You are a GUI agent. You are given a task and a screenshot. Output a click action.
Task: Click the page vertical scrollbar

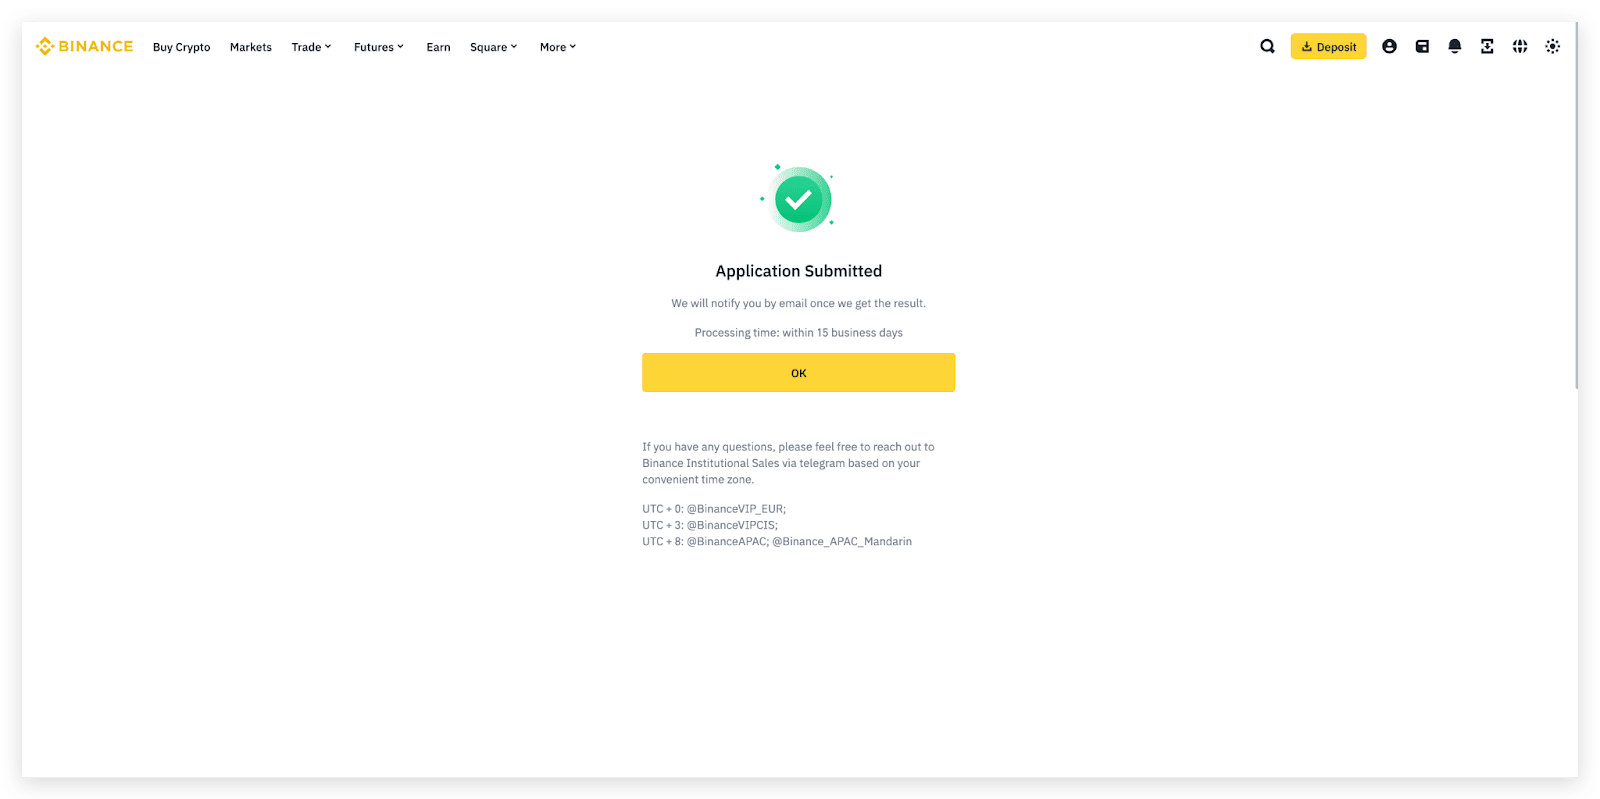(x=1577, y=206)
